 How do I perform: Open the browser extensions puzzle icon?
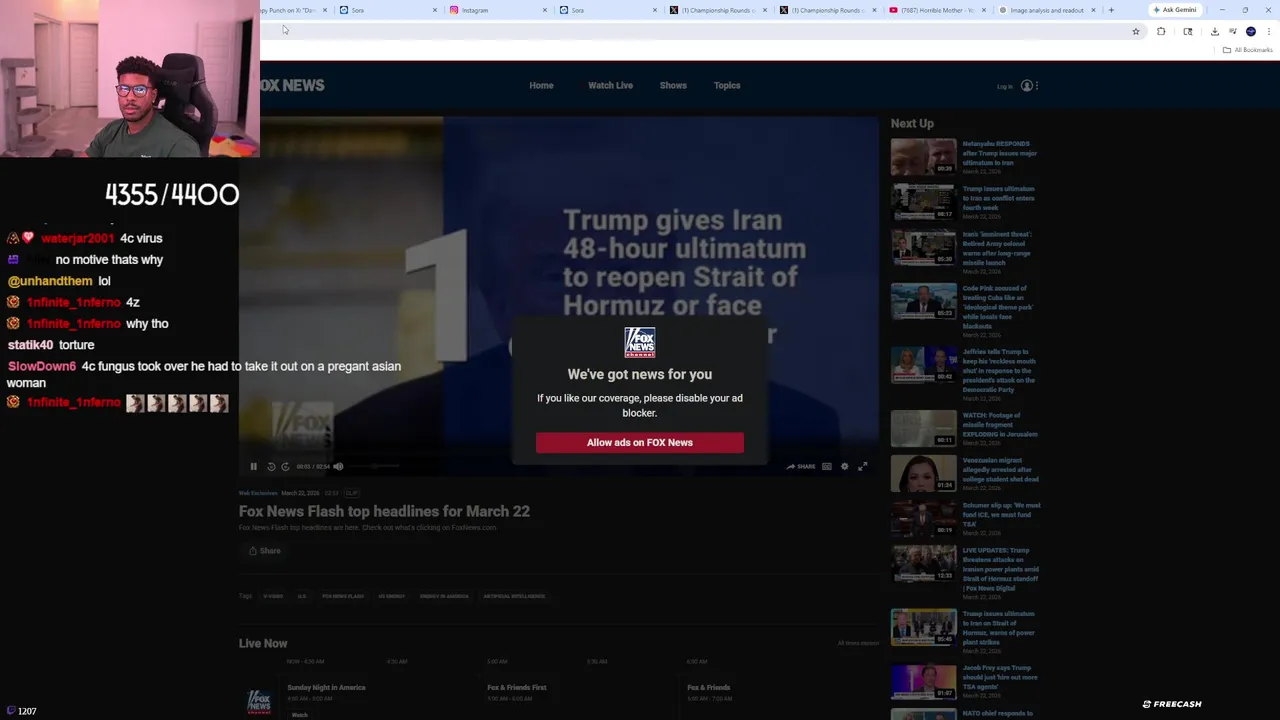click(x=1161, y=31)
